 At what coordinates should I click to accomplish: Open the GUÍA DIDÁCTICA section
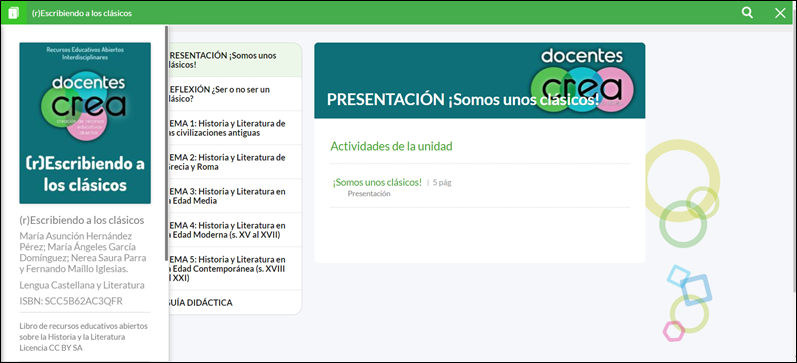point(235,303)
